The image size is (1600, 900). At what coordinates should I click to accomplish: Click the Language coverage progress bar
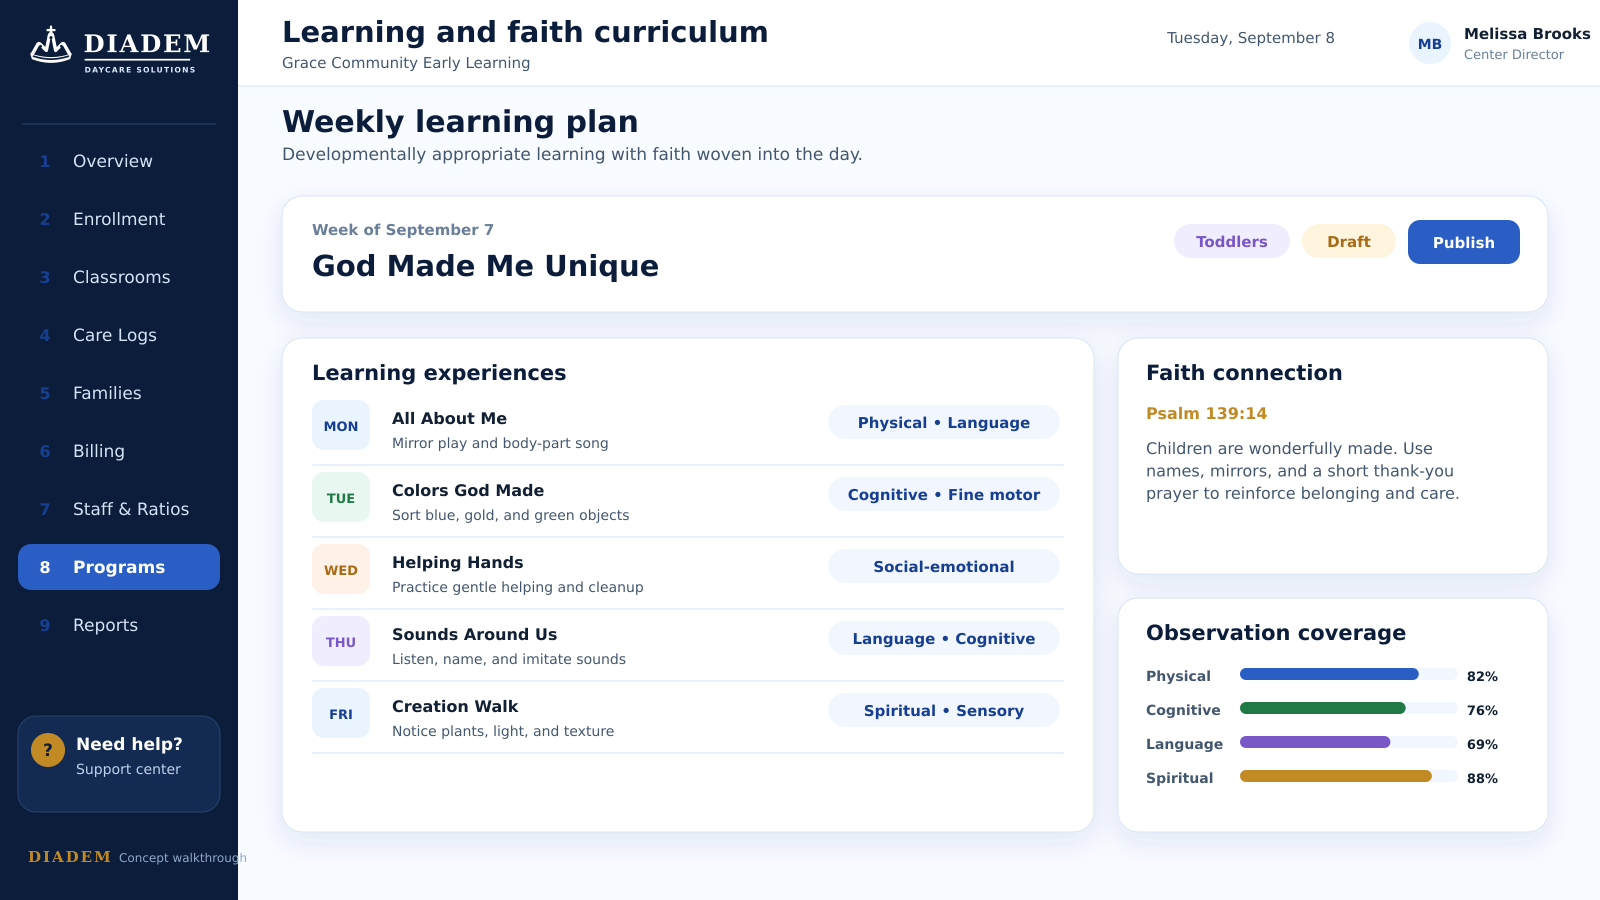click(1349, 742)
